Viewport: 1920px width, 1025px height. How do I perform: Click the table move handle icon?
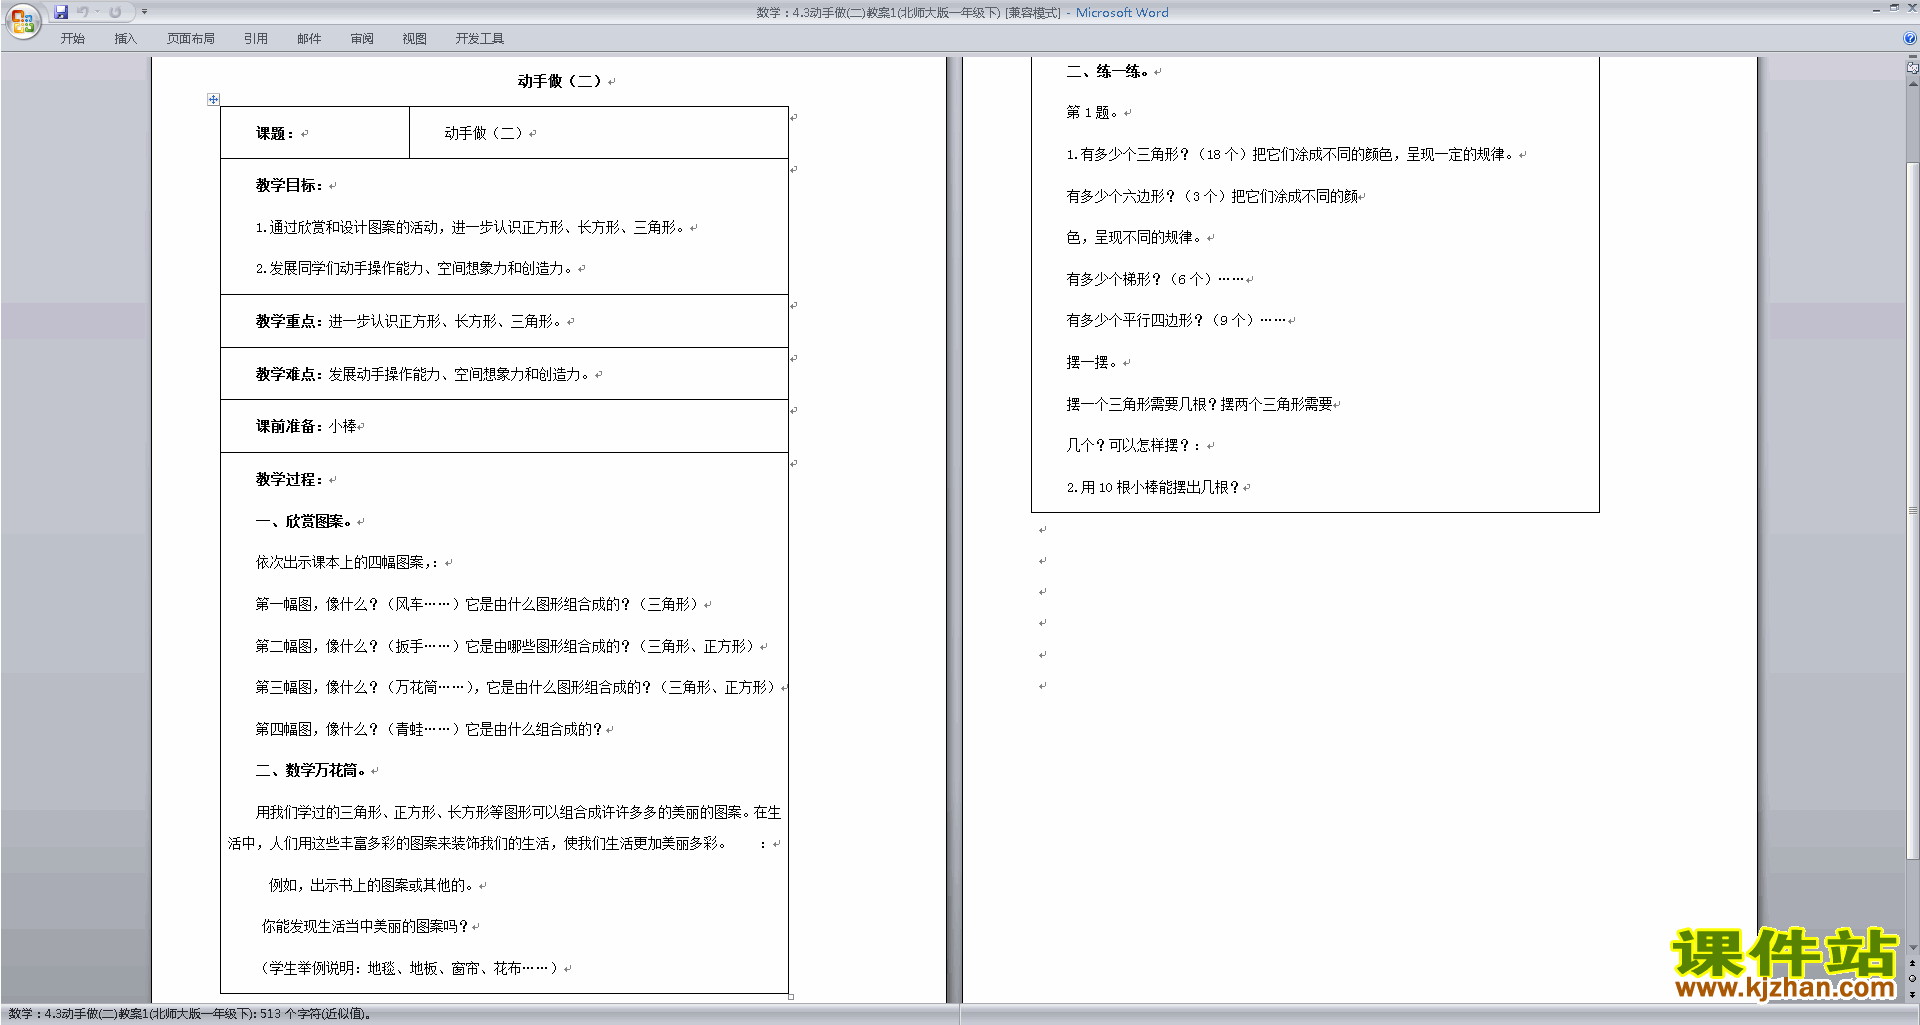pos(213,99)
